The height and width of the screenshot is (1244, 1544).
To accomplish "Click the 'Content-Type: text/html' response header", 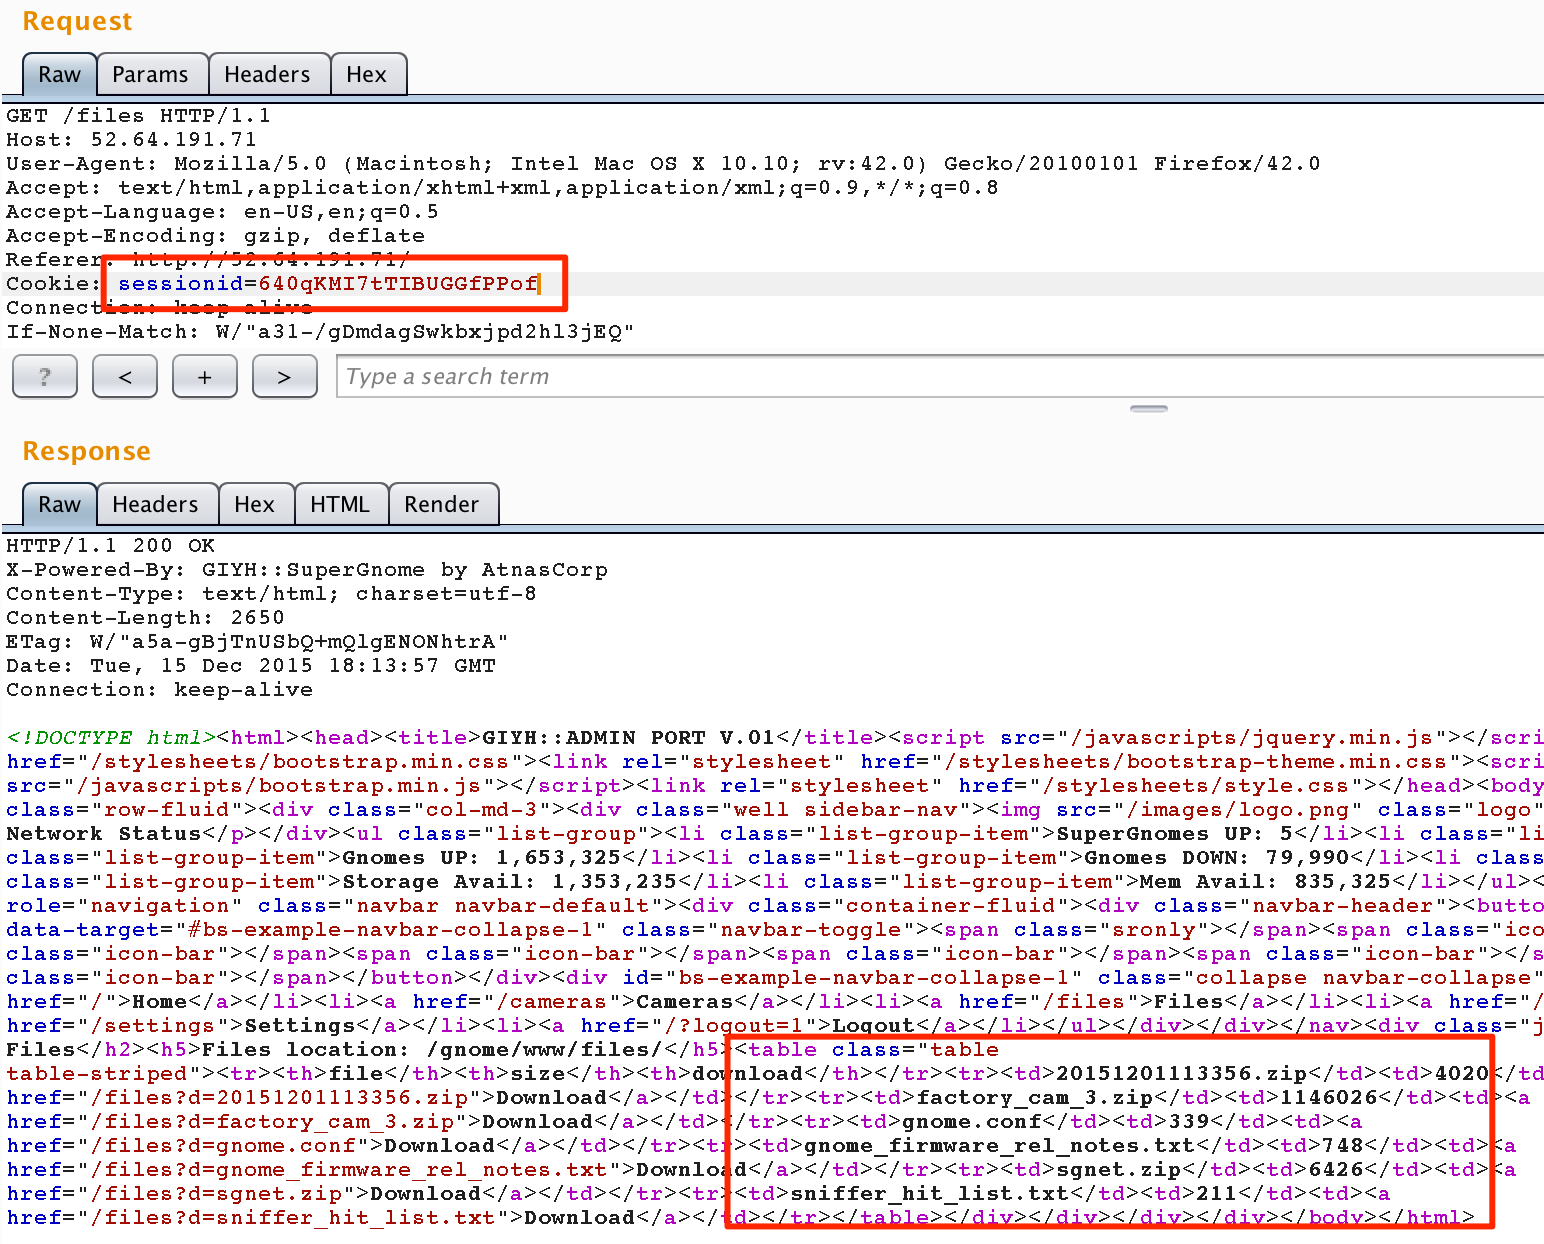I will click(271, 594).
